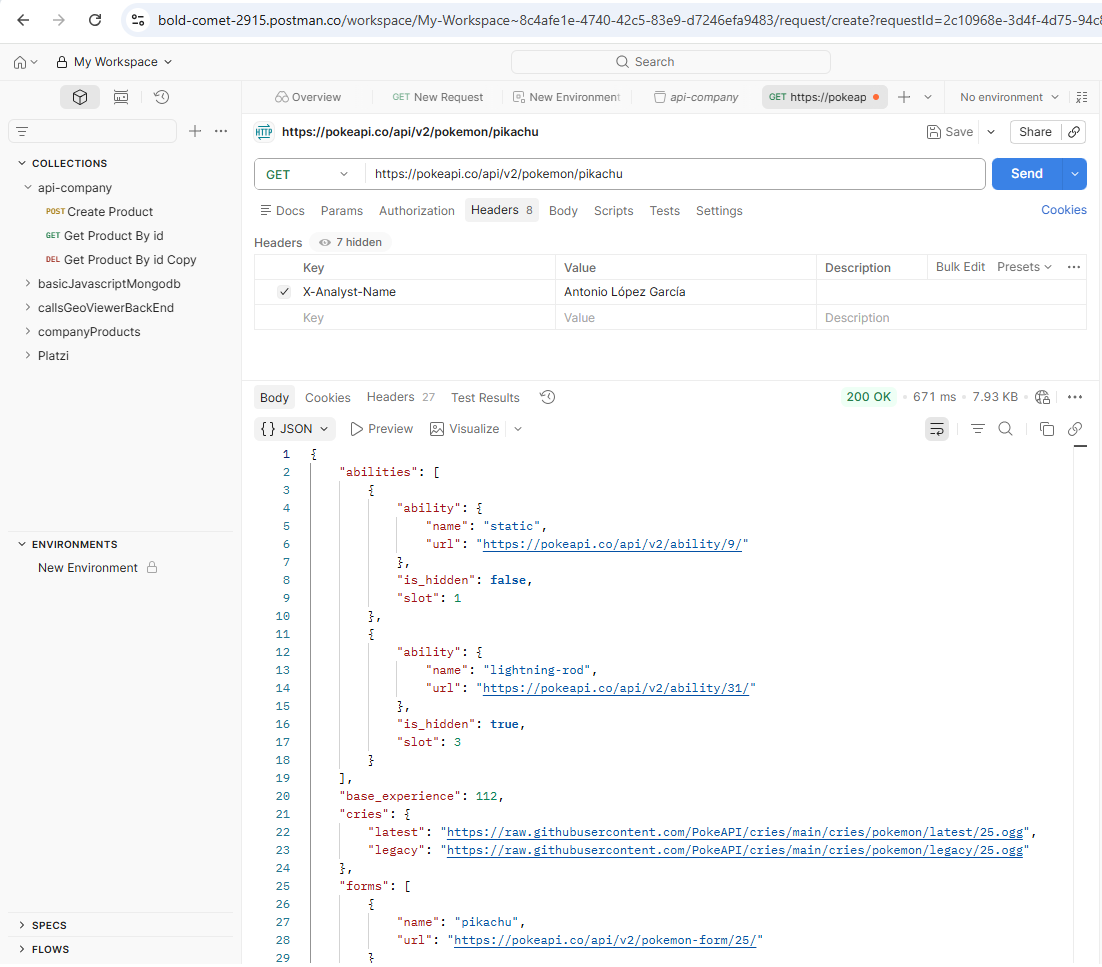Click the Save button

pyautogui.click(x=950, y=131)
